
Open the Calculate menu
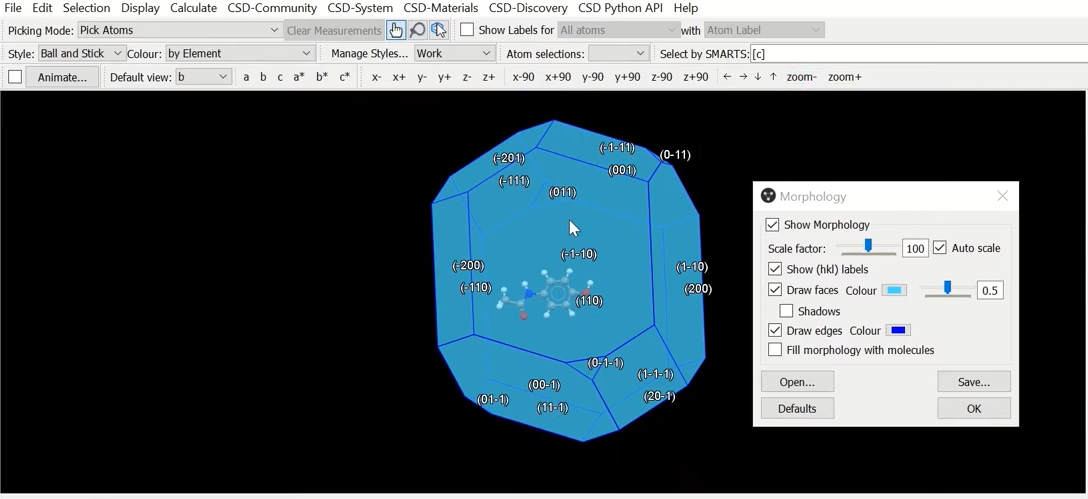tap(193, 8)
